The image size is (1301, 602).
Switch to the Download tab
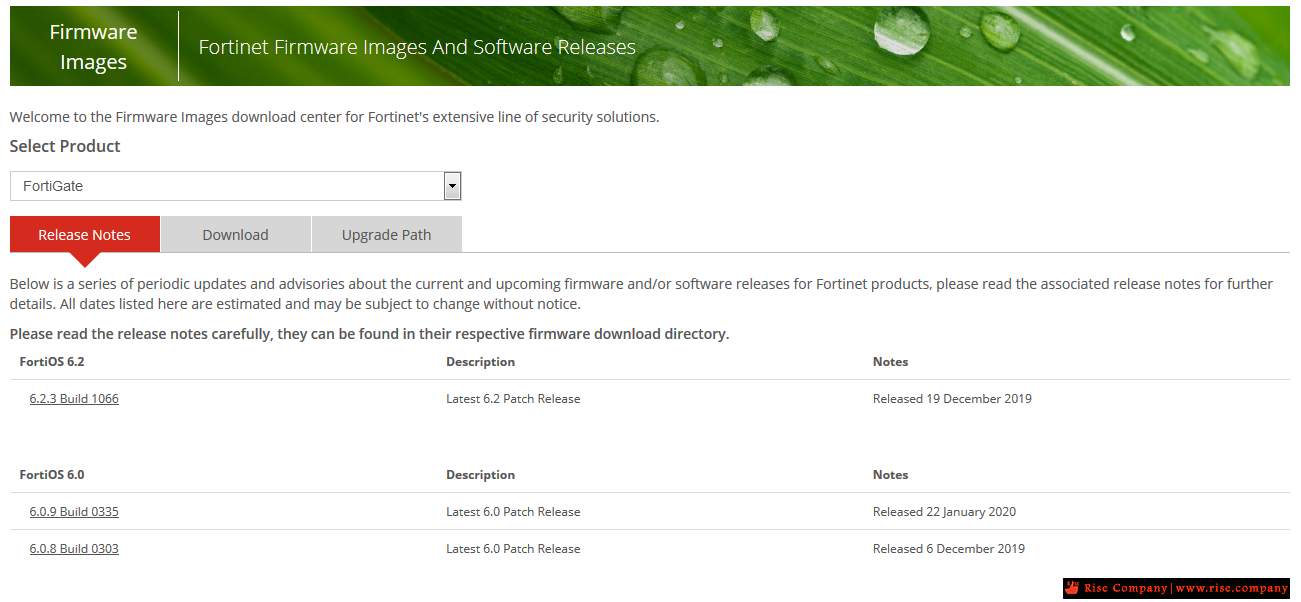[235, 235]
